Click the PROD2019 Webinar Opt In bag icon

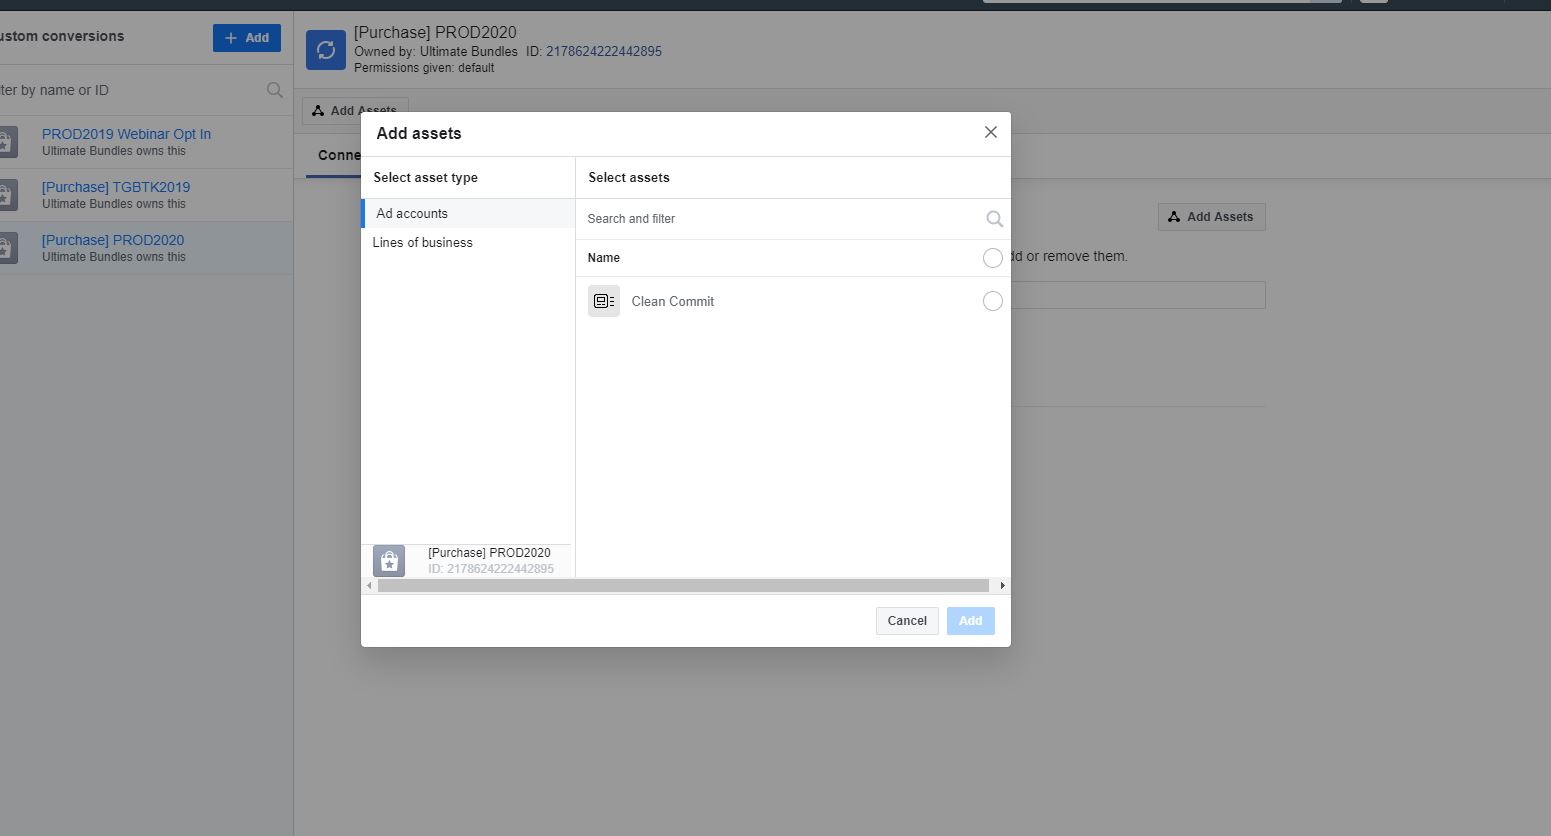pos(8,142)
